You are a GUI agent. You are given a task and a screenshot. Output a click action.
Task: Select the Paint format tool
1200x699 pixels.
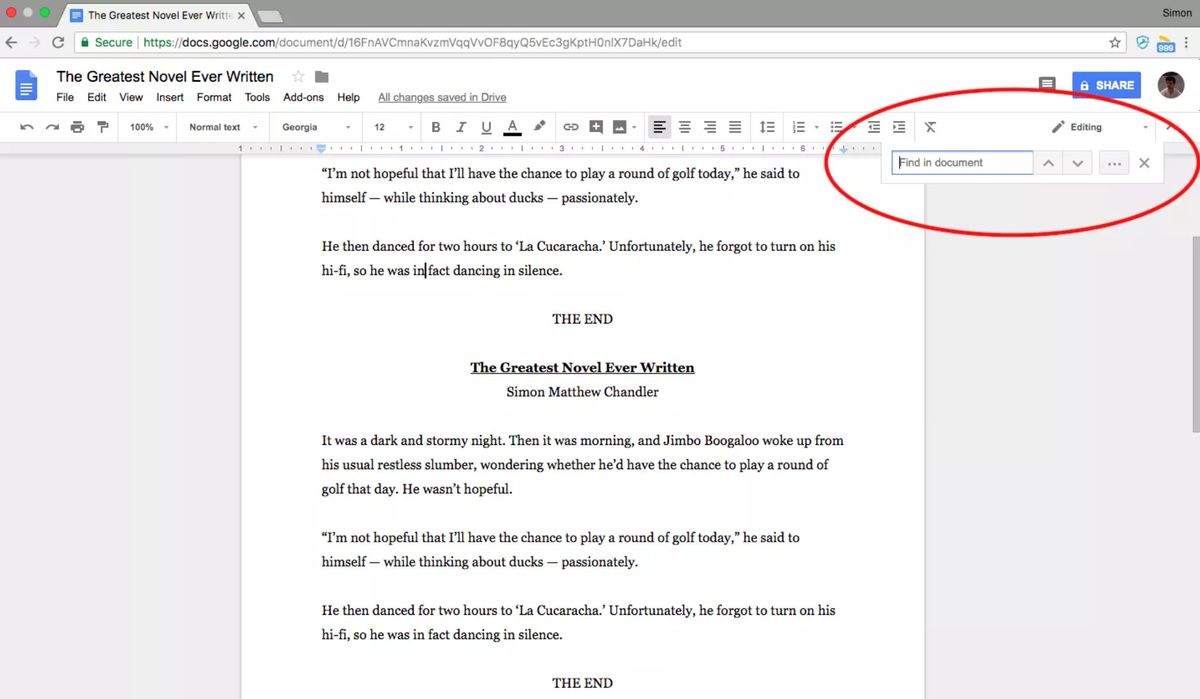coord(102,127)
